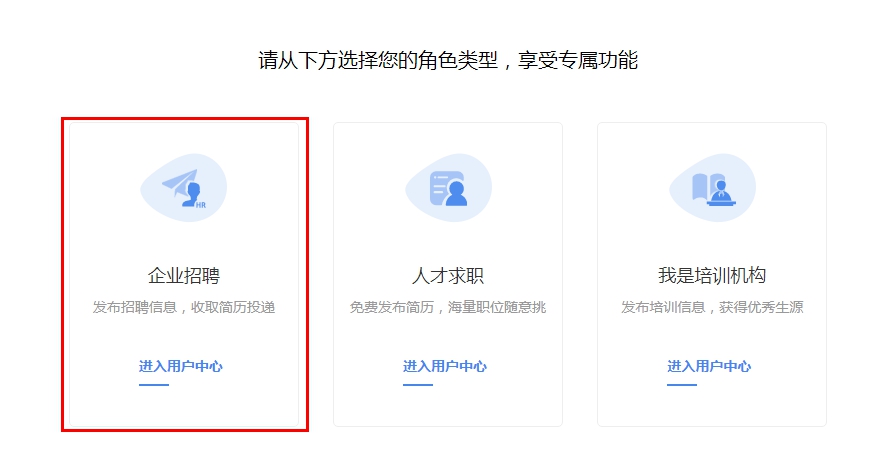
Task: Click the resume profile icon for job seekers
Action: point(448,187)
